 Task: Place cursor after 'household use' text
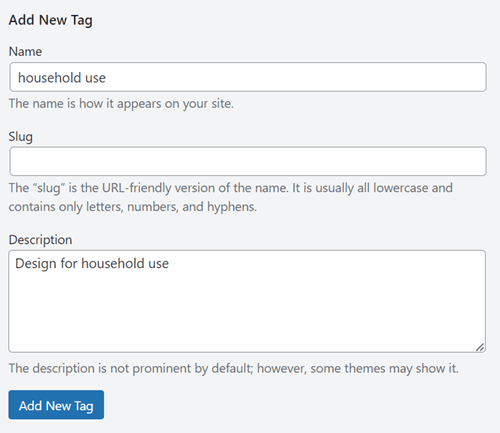[106, 78]
